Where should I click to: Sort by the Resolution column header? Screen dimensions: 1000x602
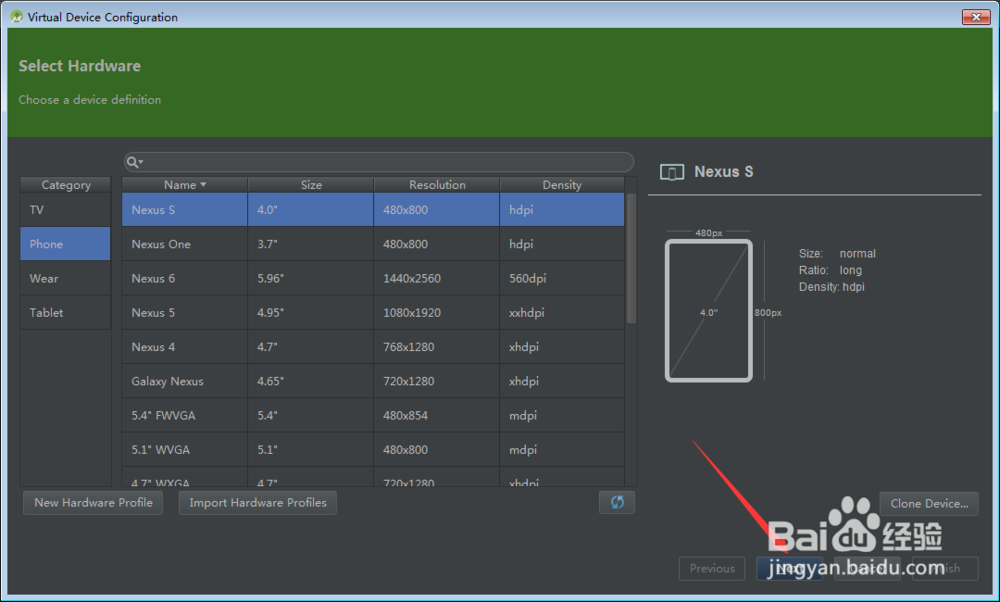click(437, 185)
